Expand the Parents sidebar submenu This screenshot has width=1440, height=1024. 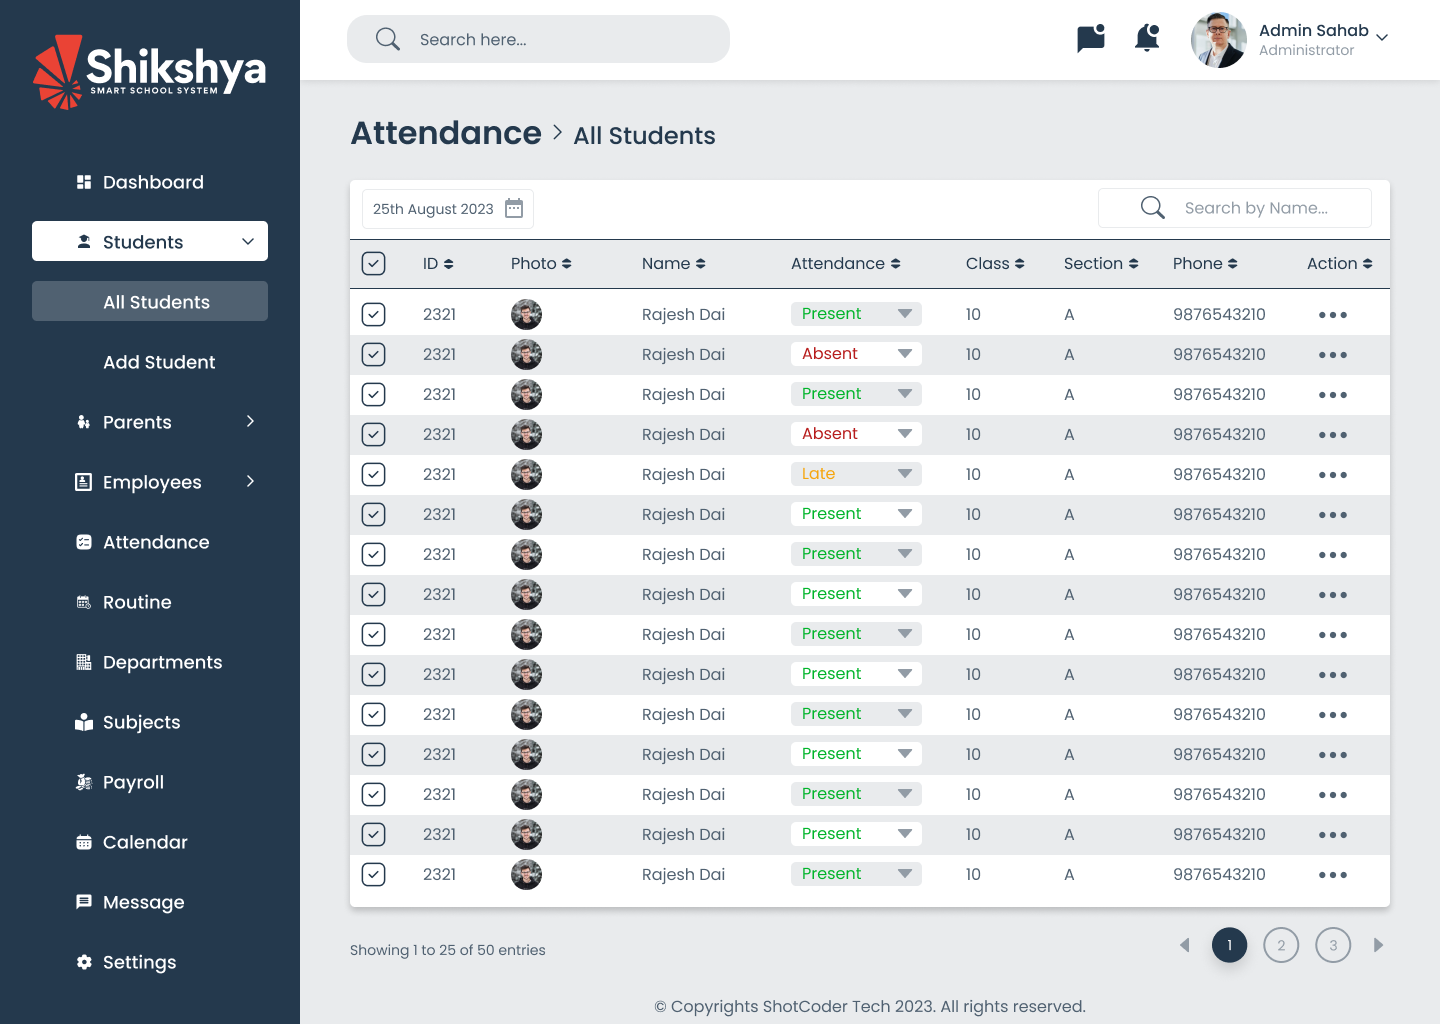click(x=250, y=422)
